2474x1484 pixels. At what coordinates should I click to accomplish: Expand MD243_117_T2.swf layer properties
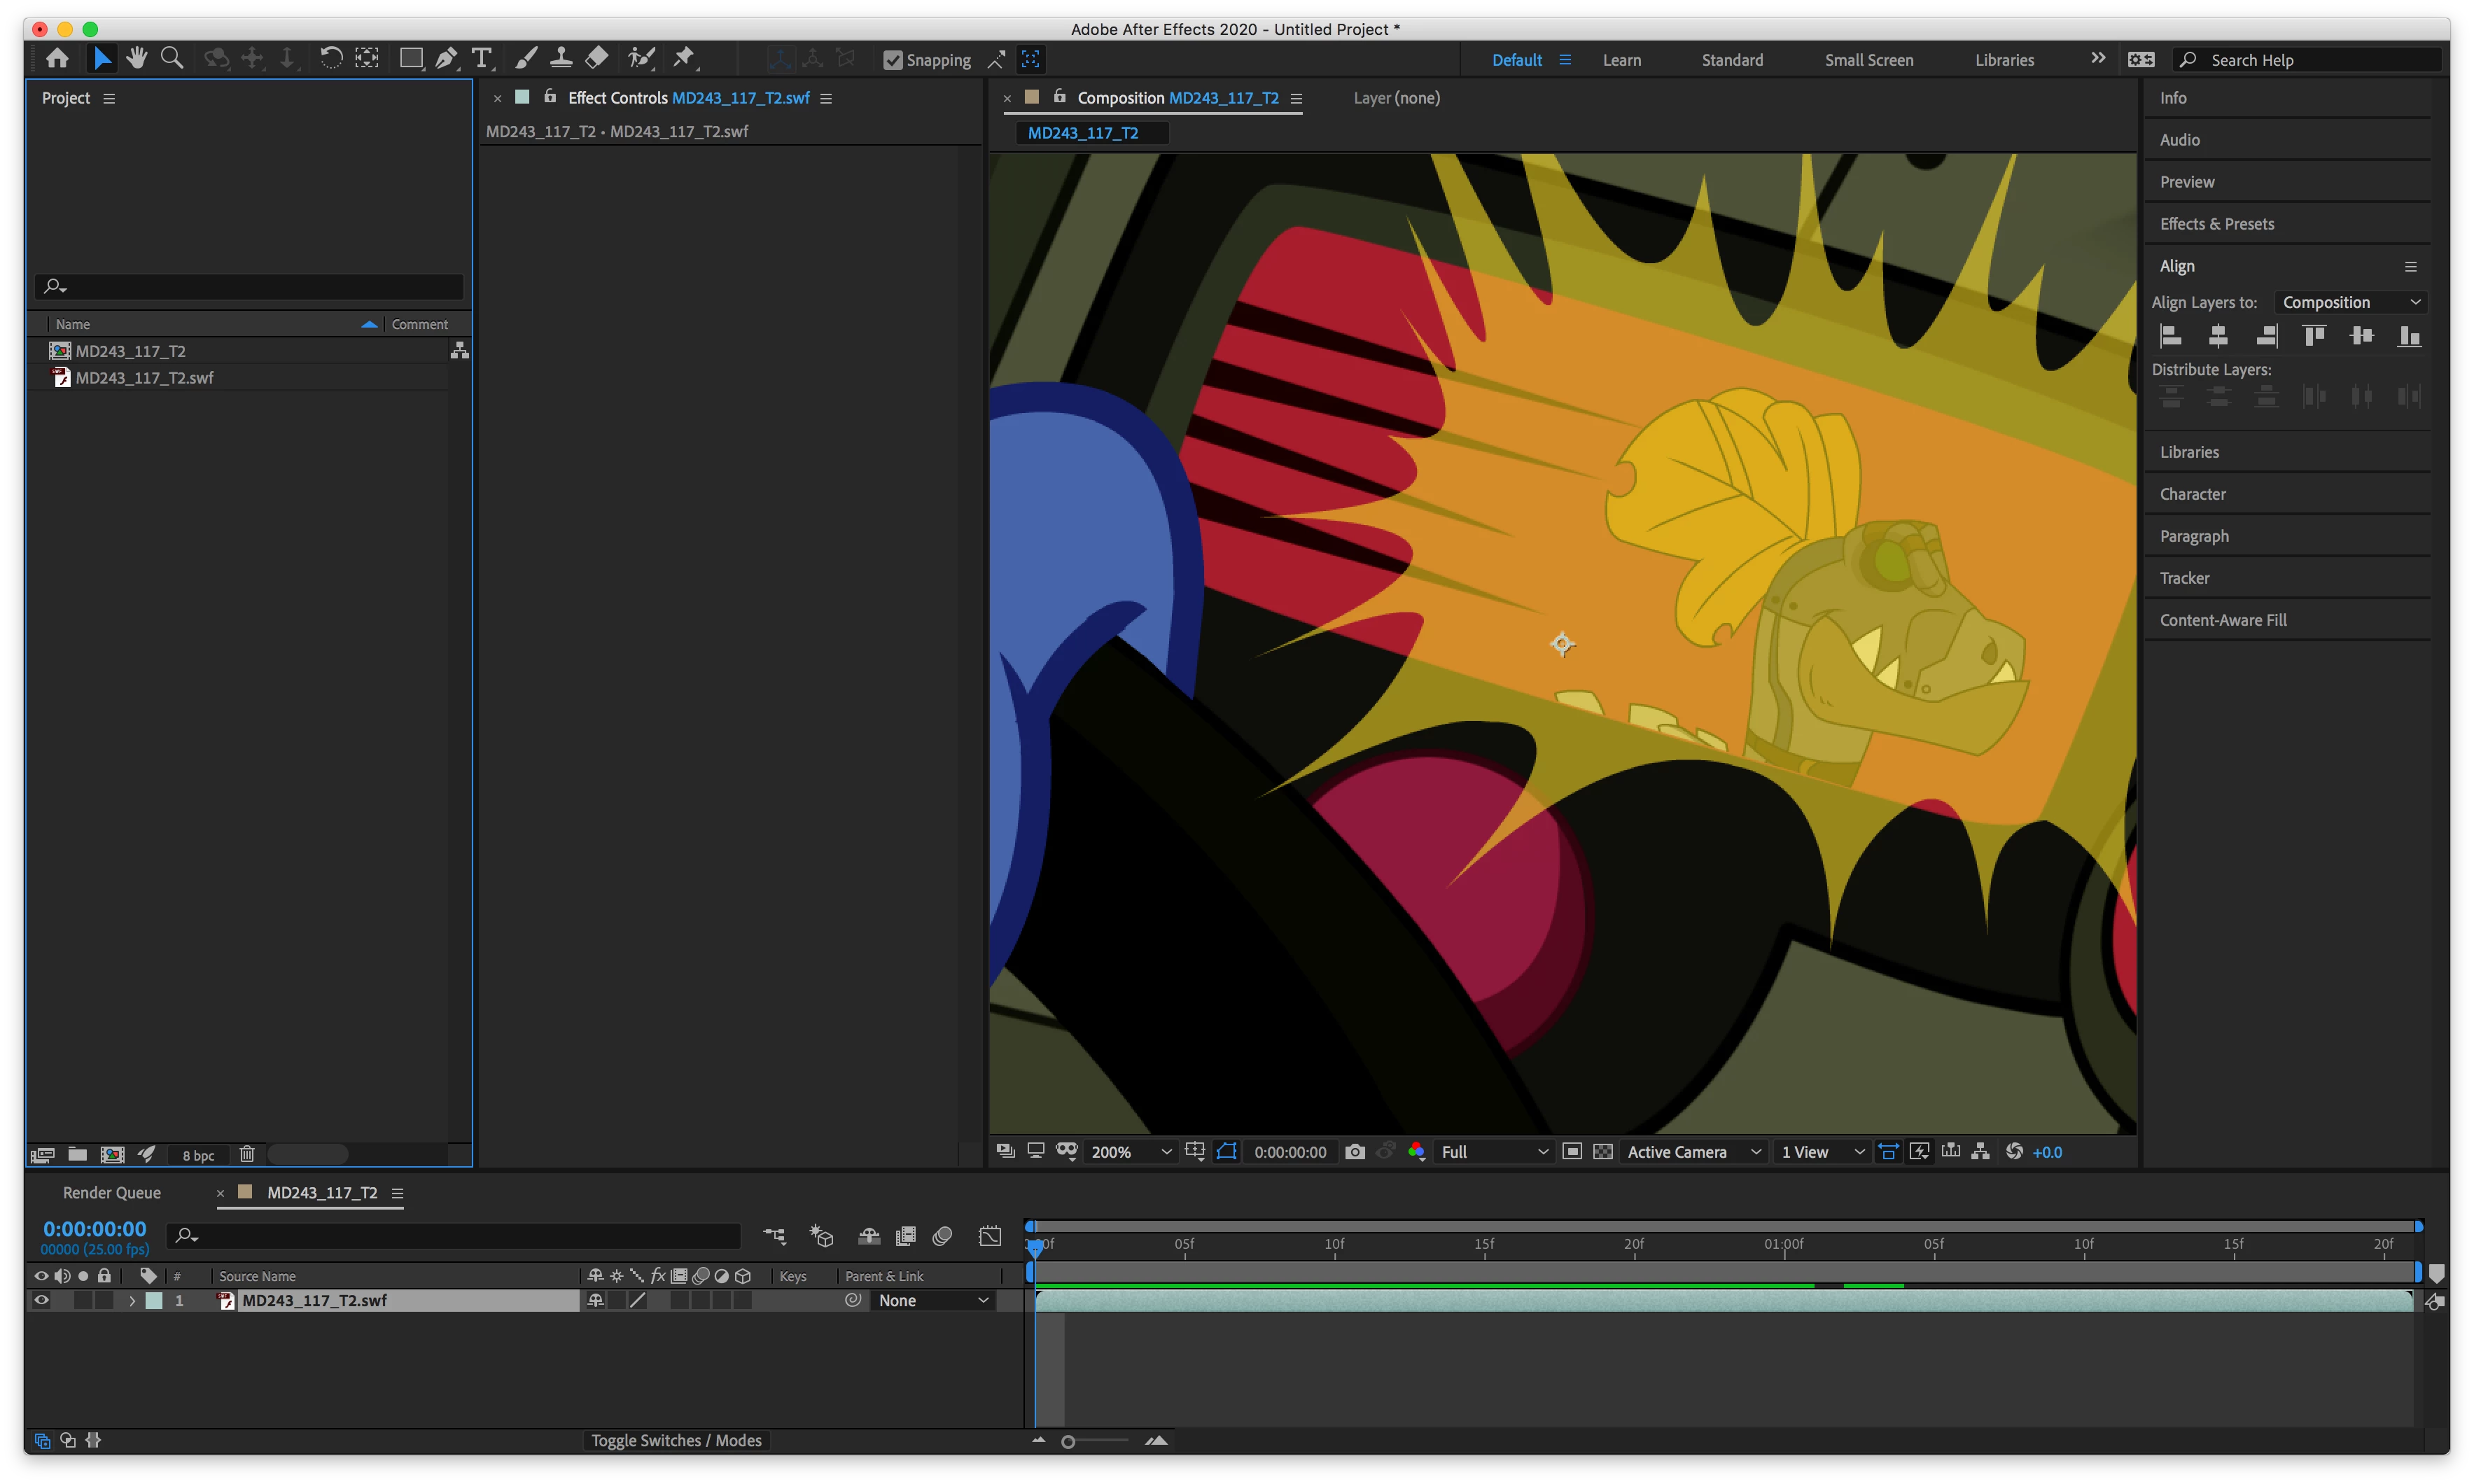(132, 1300)
